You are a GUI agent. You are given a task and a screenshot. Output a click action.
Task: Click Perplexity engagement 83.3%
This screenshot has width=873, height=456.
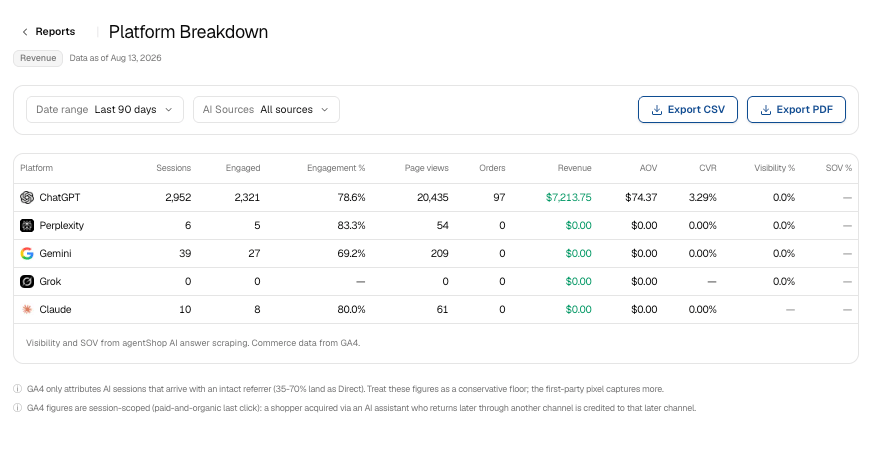(351, 225)
